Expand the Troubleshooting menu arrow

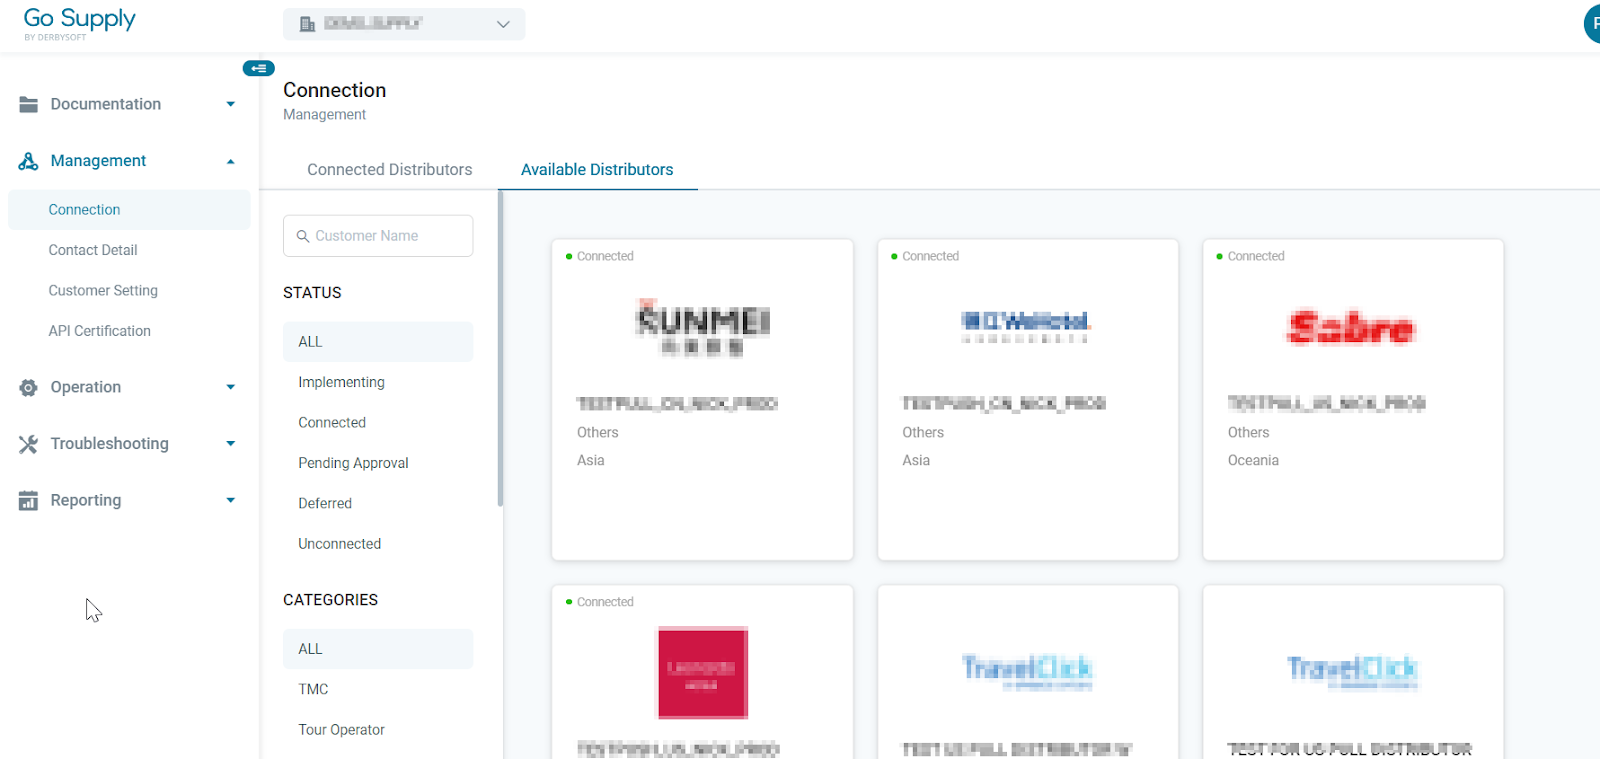pos(231,444)
